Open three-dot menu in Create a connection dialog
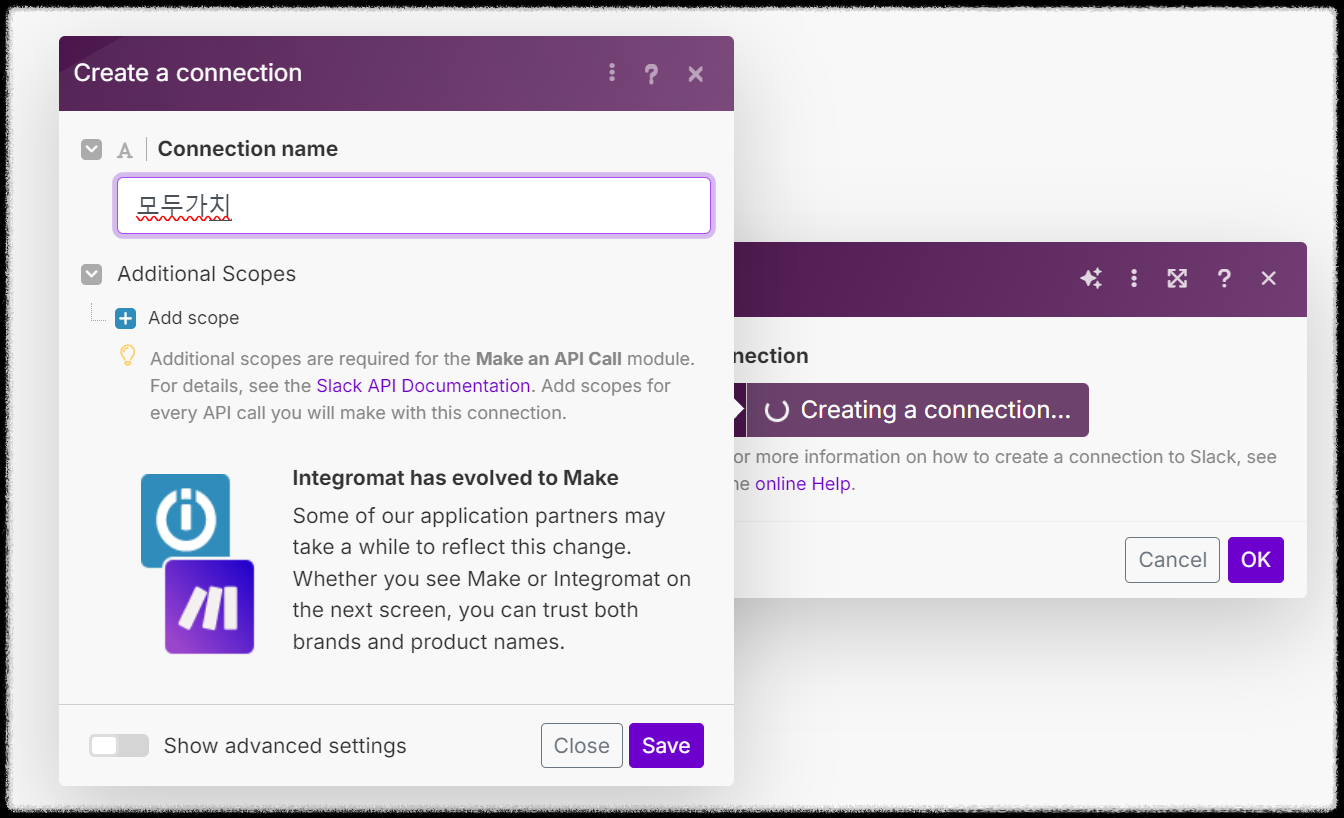 [611, 73]
